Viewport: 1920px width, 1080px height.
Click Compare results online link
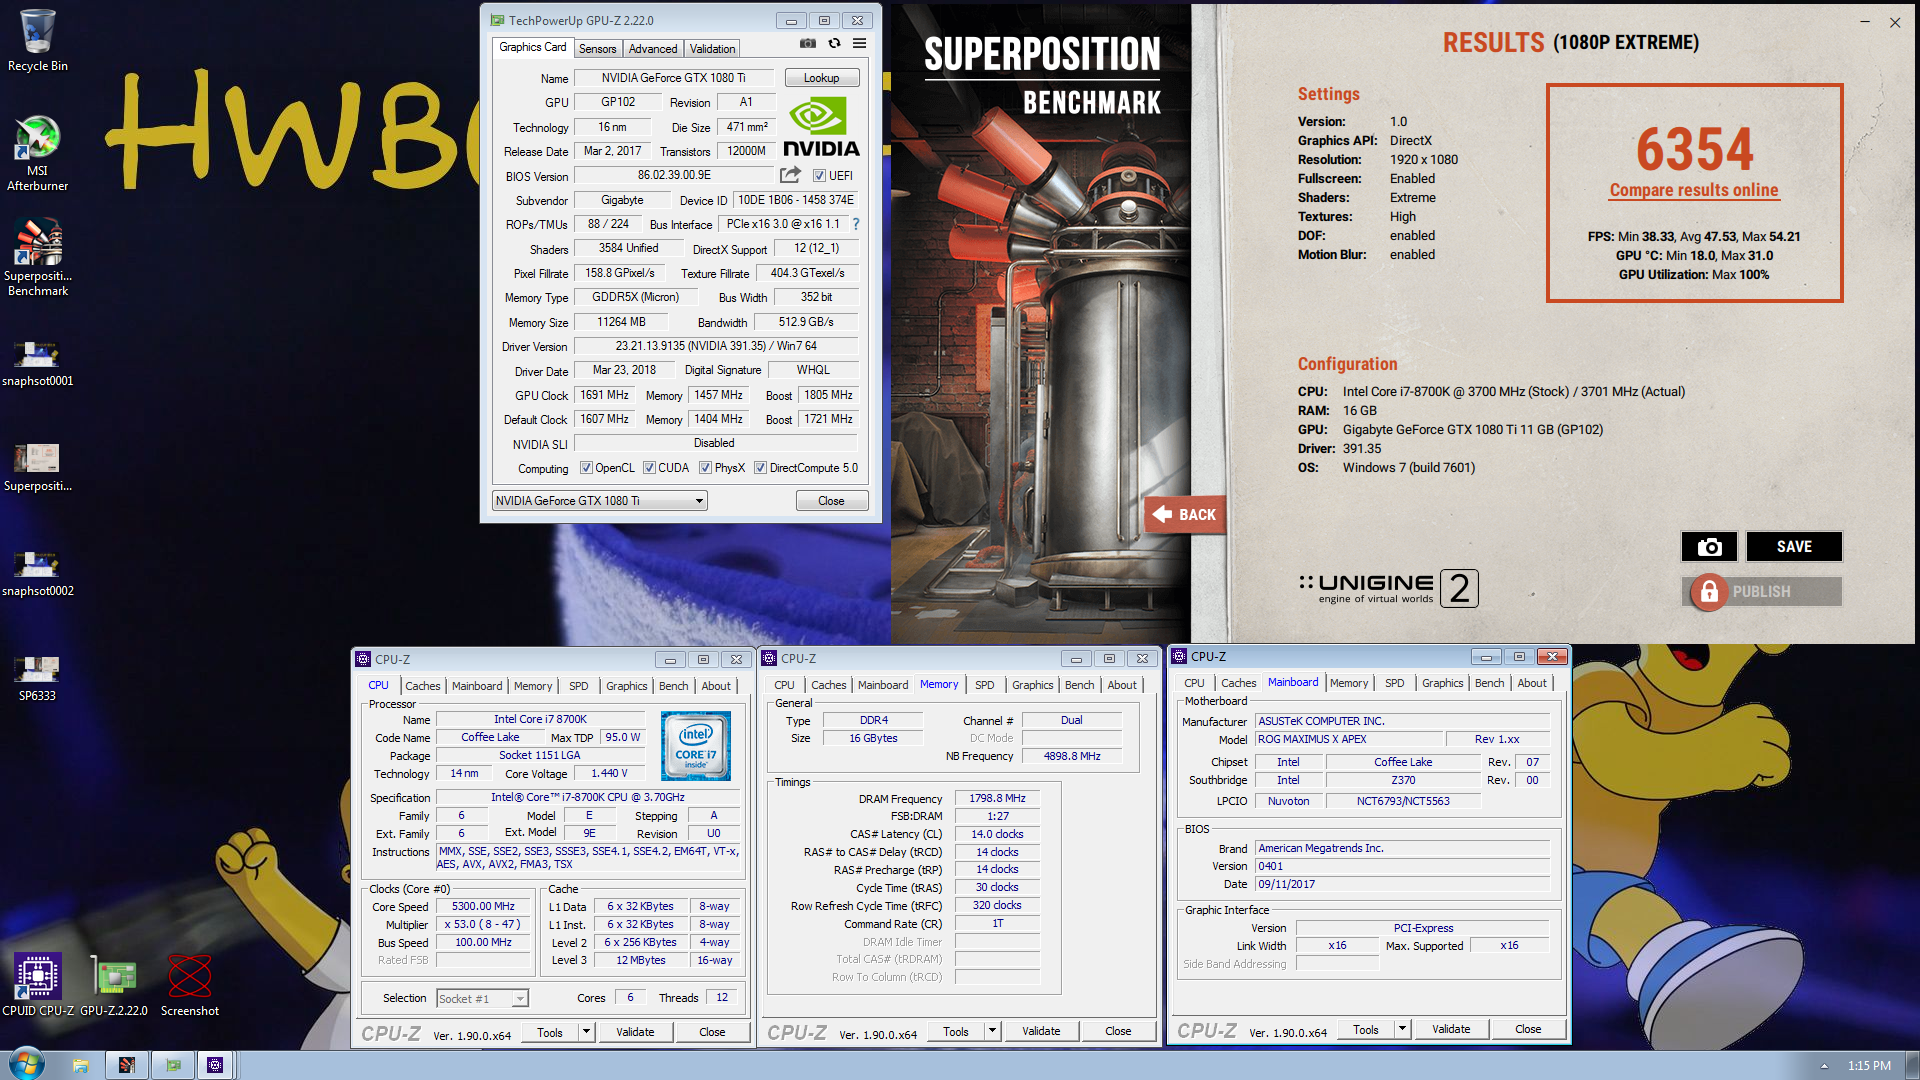[x=1694, y=190]
